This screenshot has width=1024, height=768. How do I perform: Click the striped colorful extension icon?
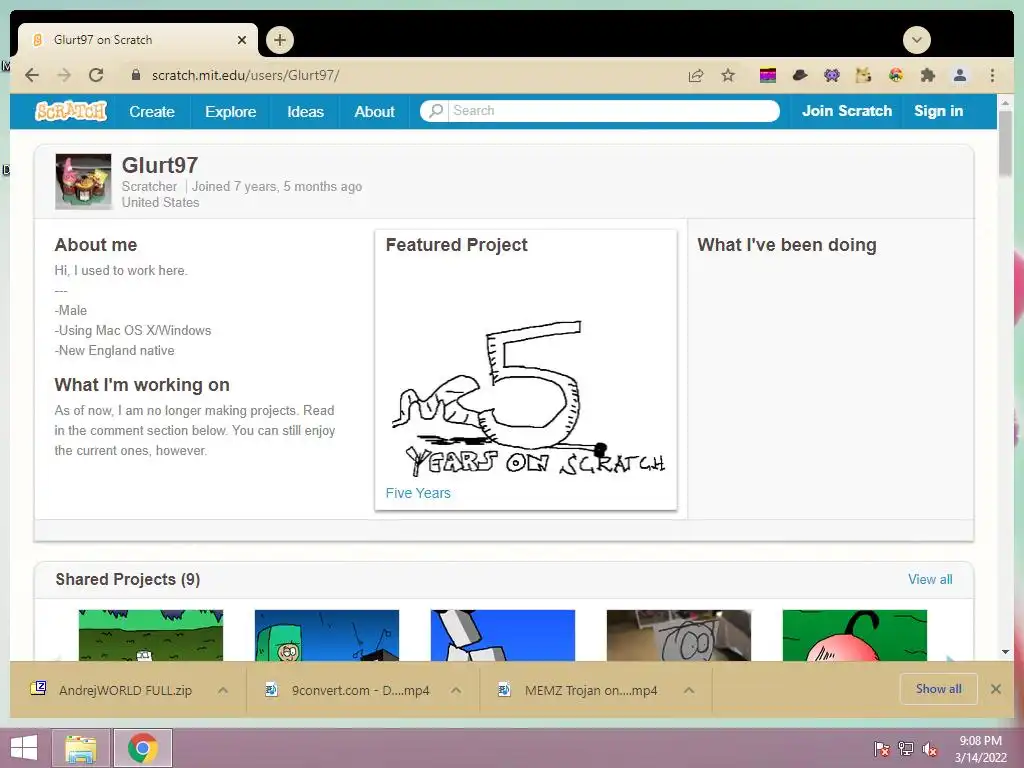click(x=768, y=76)
